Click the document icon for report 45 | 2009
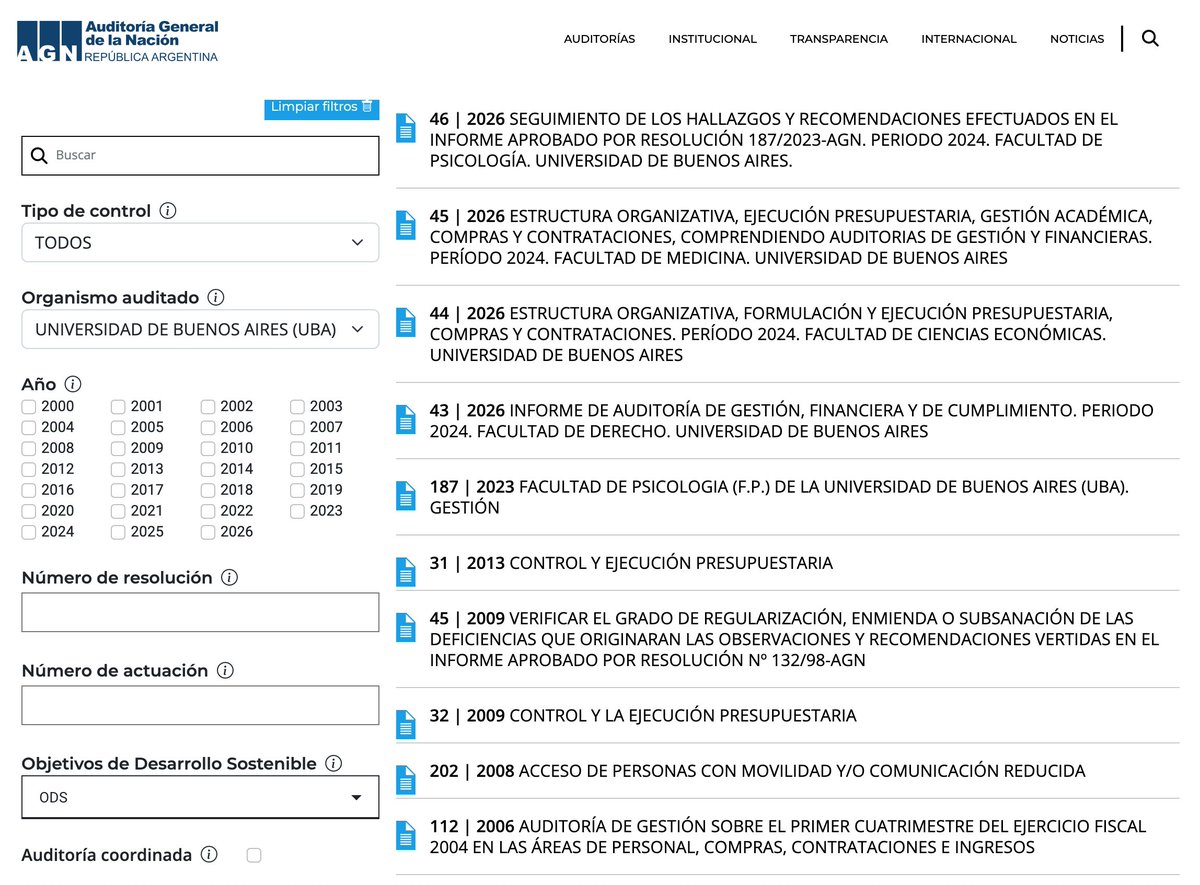The width and height of the screenshot is (1200, 885). (406, 627)
